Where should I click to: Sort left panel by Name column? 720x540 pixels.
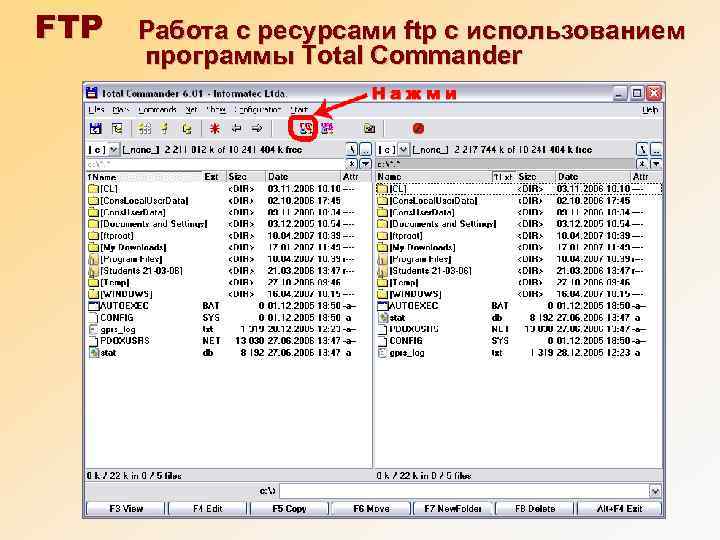144,177
